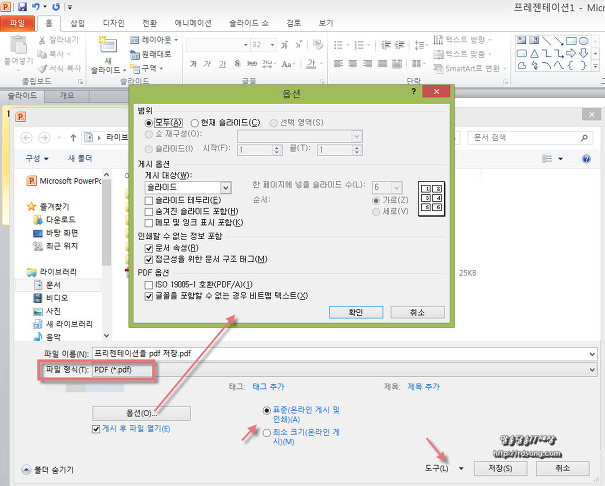Check ISO 19005-1 compliance (PDF/A) option

pyautogui.click(x=149, y=286)
